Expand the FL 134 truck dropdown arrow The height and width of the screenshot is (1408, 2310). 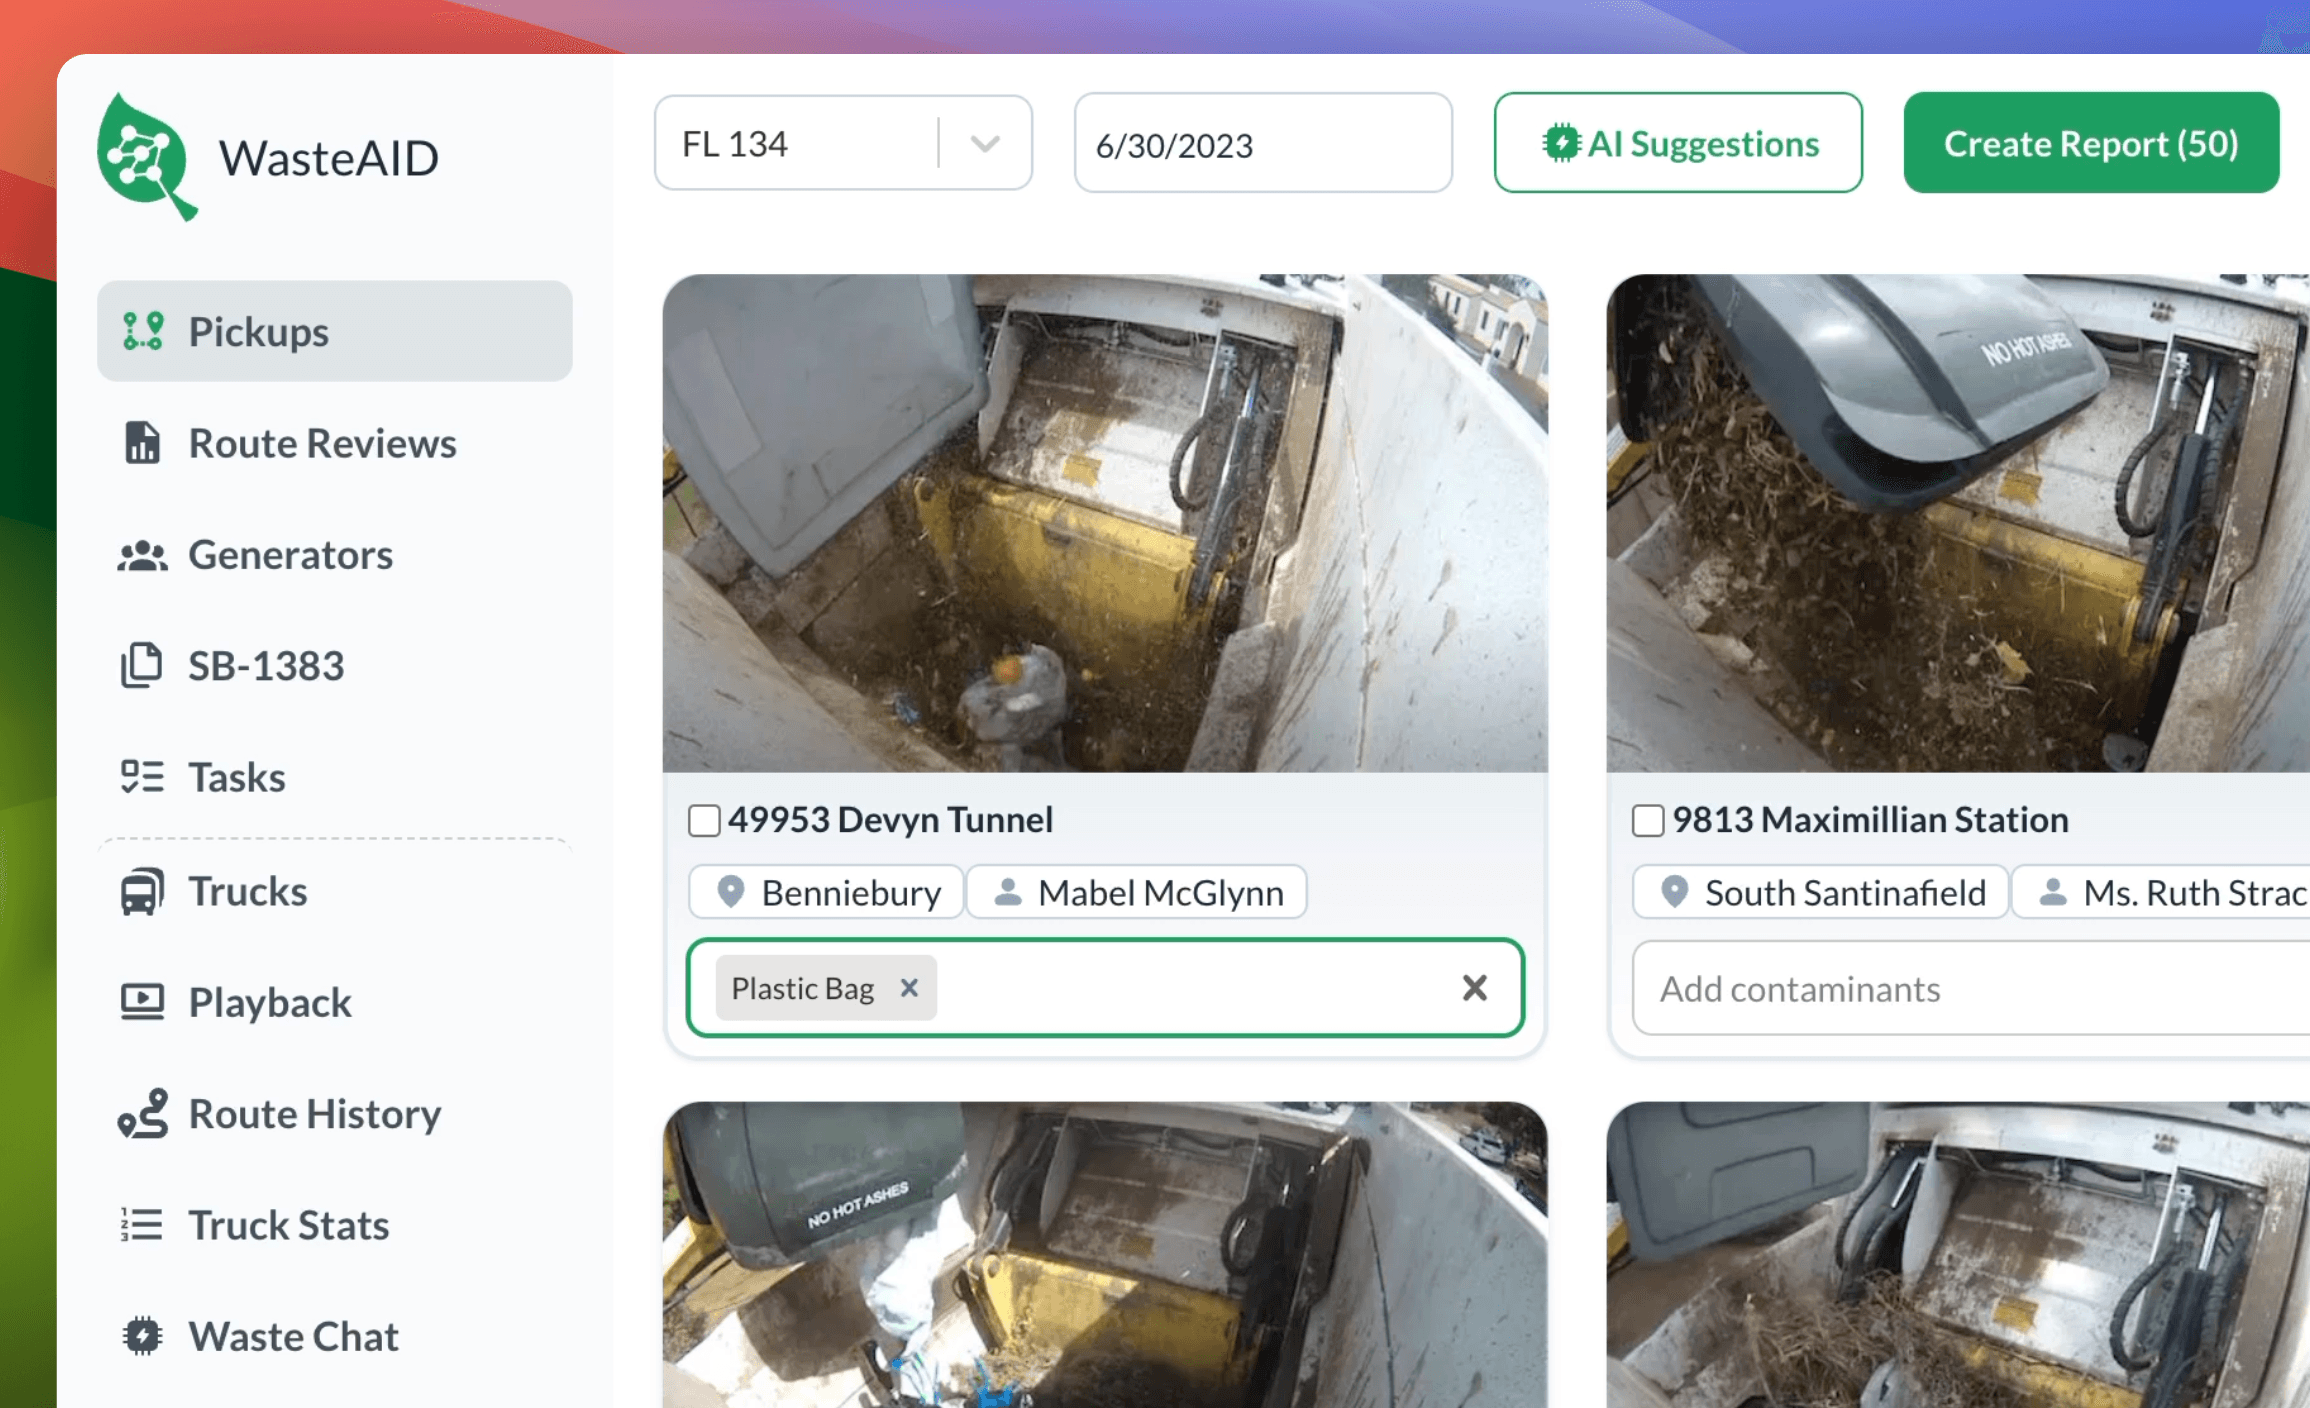click(x=985, y=144)
